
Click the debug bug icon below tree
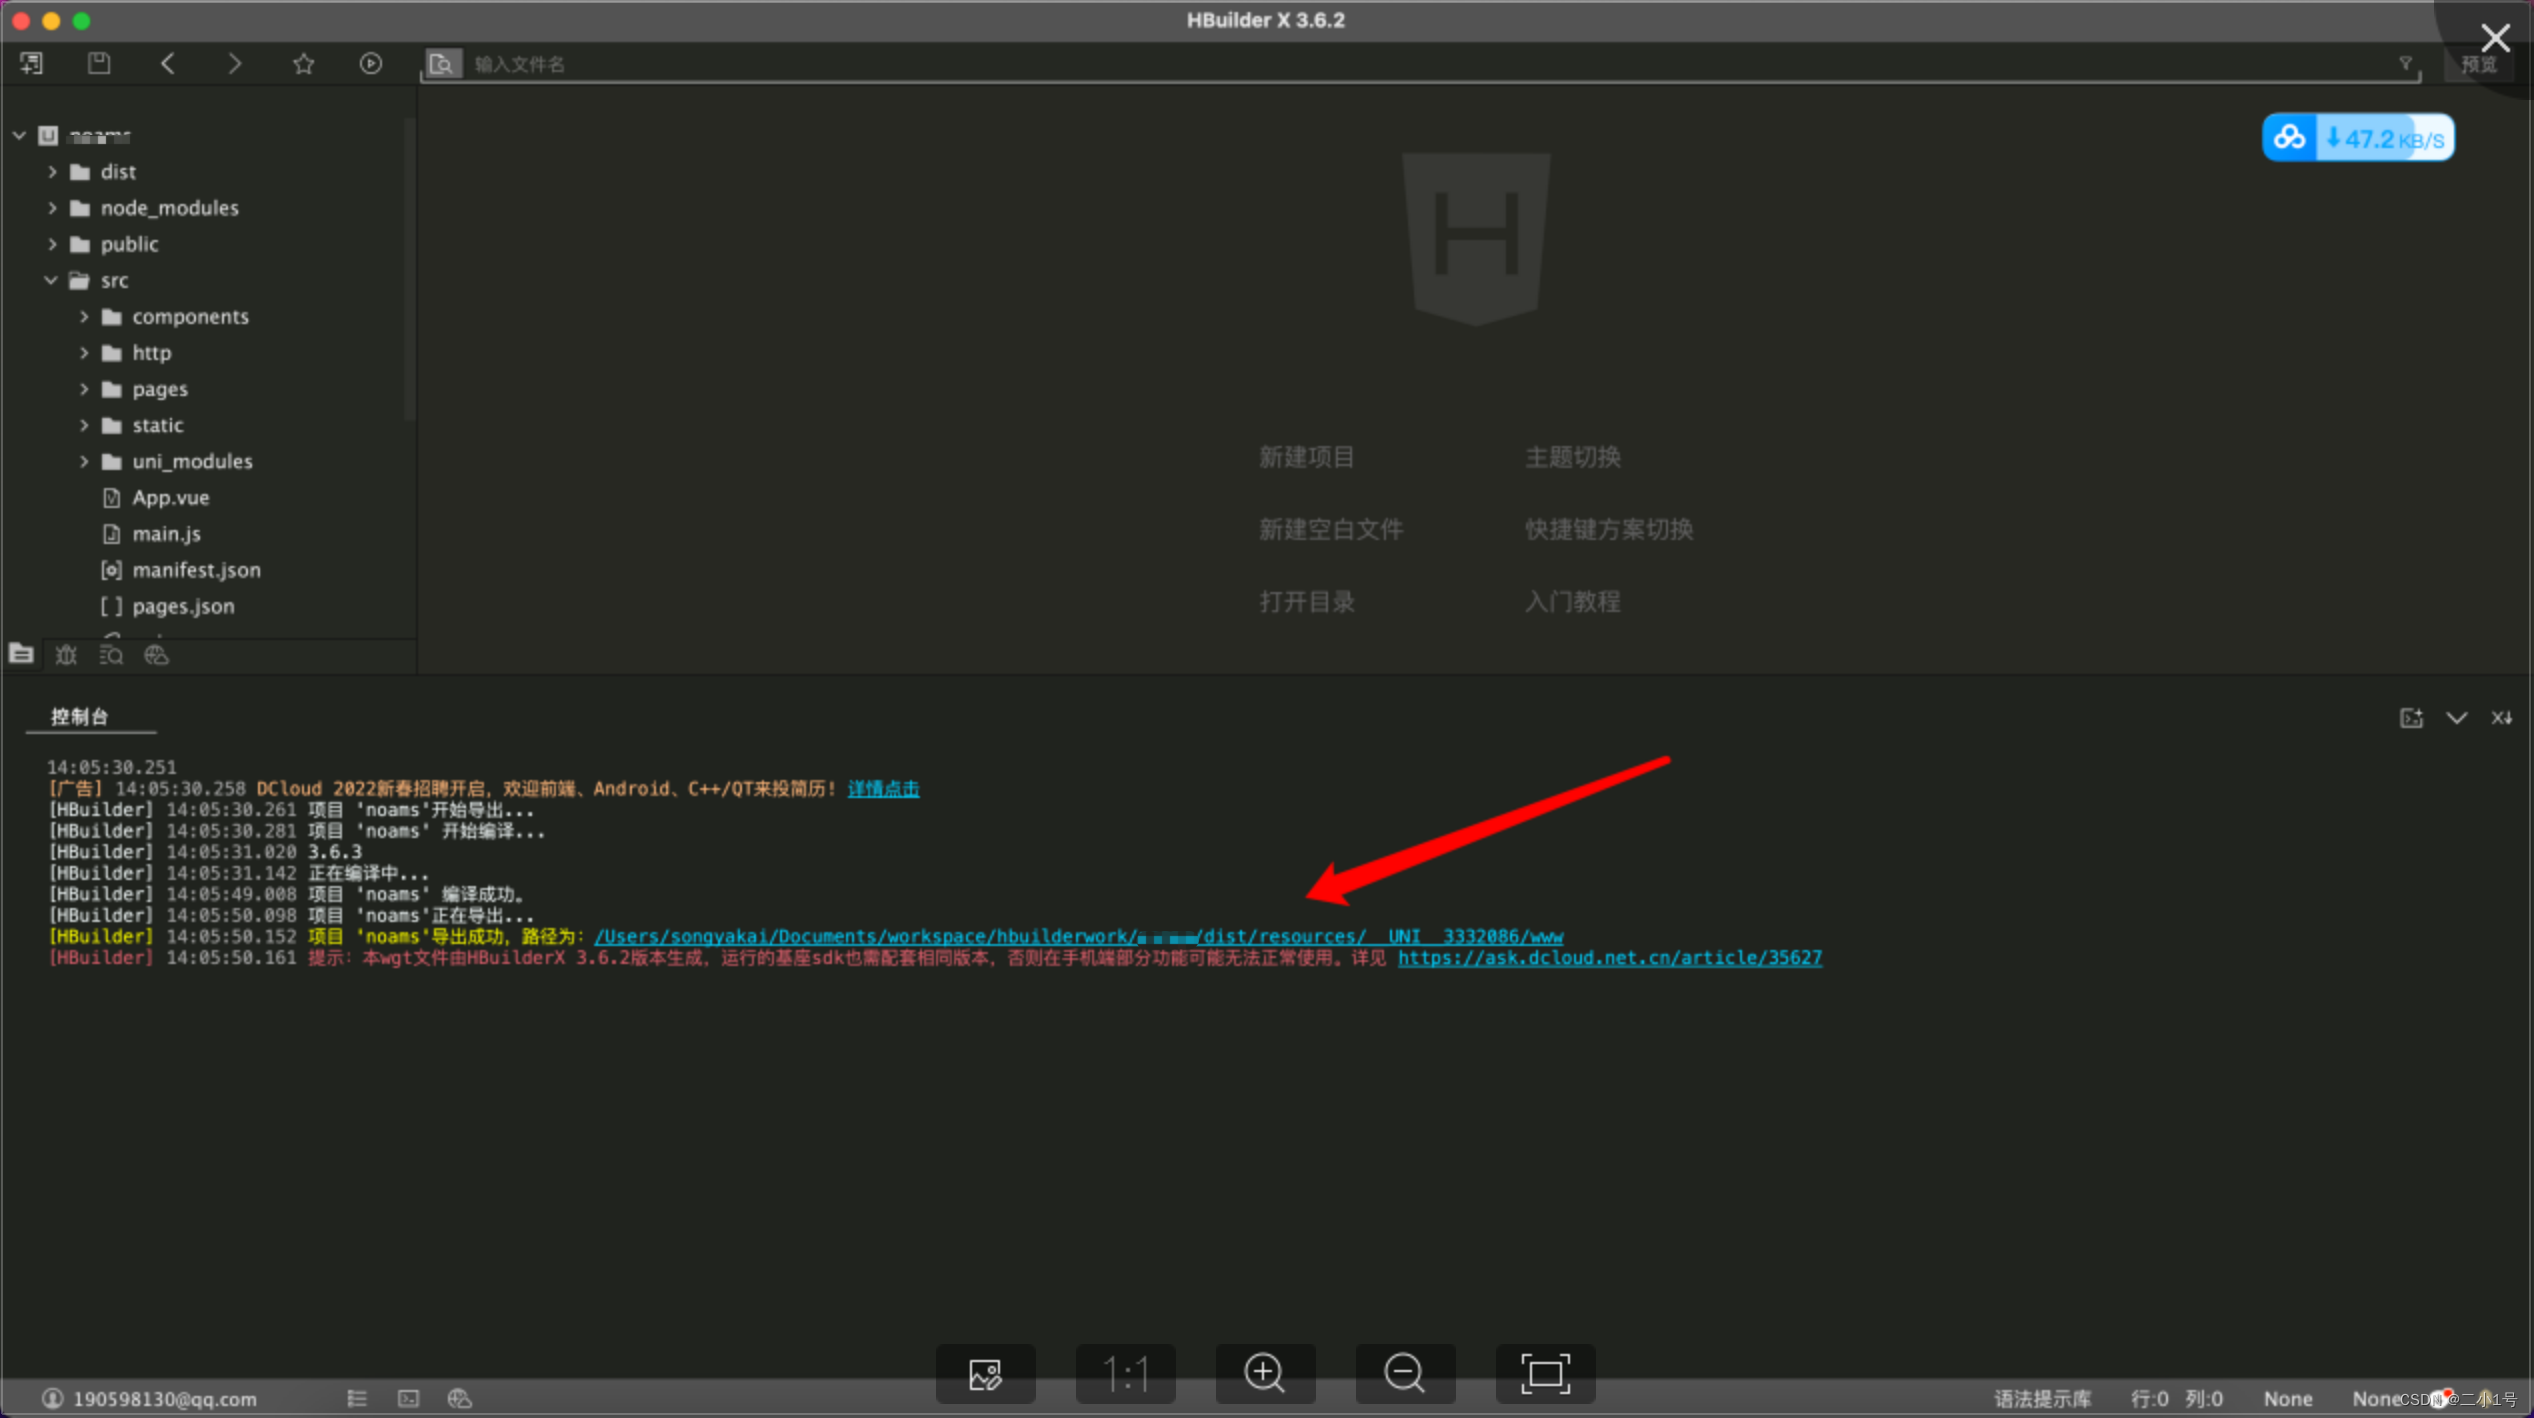(x=66, y=655)
